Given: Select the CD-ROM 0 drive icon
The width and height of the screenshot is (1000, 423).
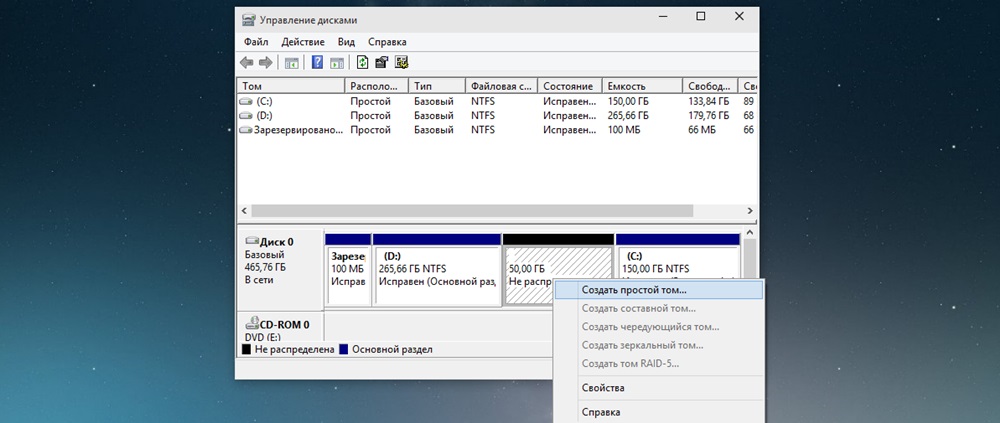Looking at the screenshot, I should click(x=252, y=325).
